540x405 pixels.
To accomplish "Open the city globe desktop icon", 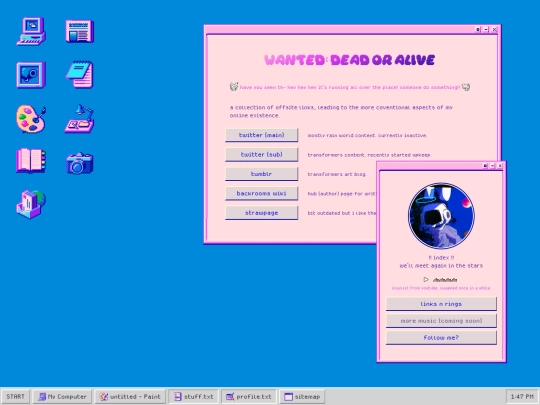I will tap(31, 204).
